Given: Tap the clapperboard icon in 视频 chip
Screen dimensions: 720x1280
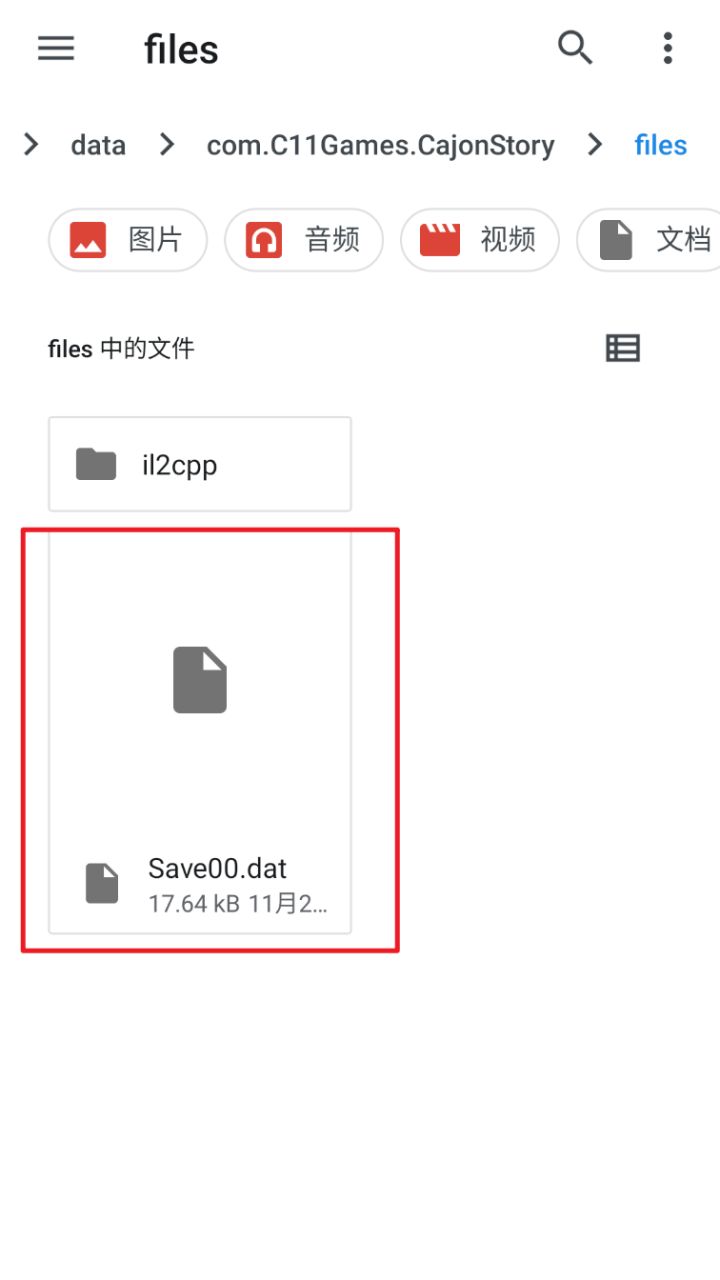Looking at the screenshot, I should pos(440,240).
